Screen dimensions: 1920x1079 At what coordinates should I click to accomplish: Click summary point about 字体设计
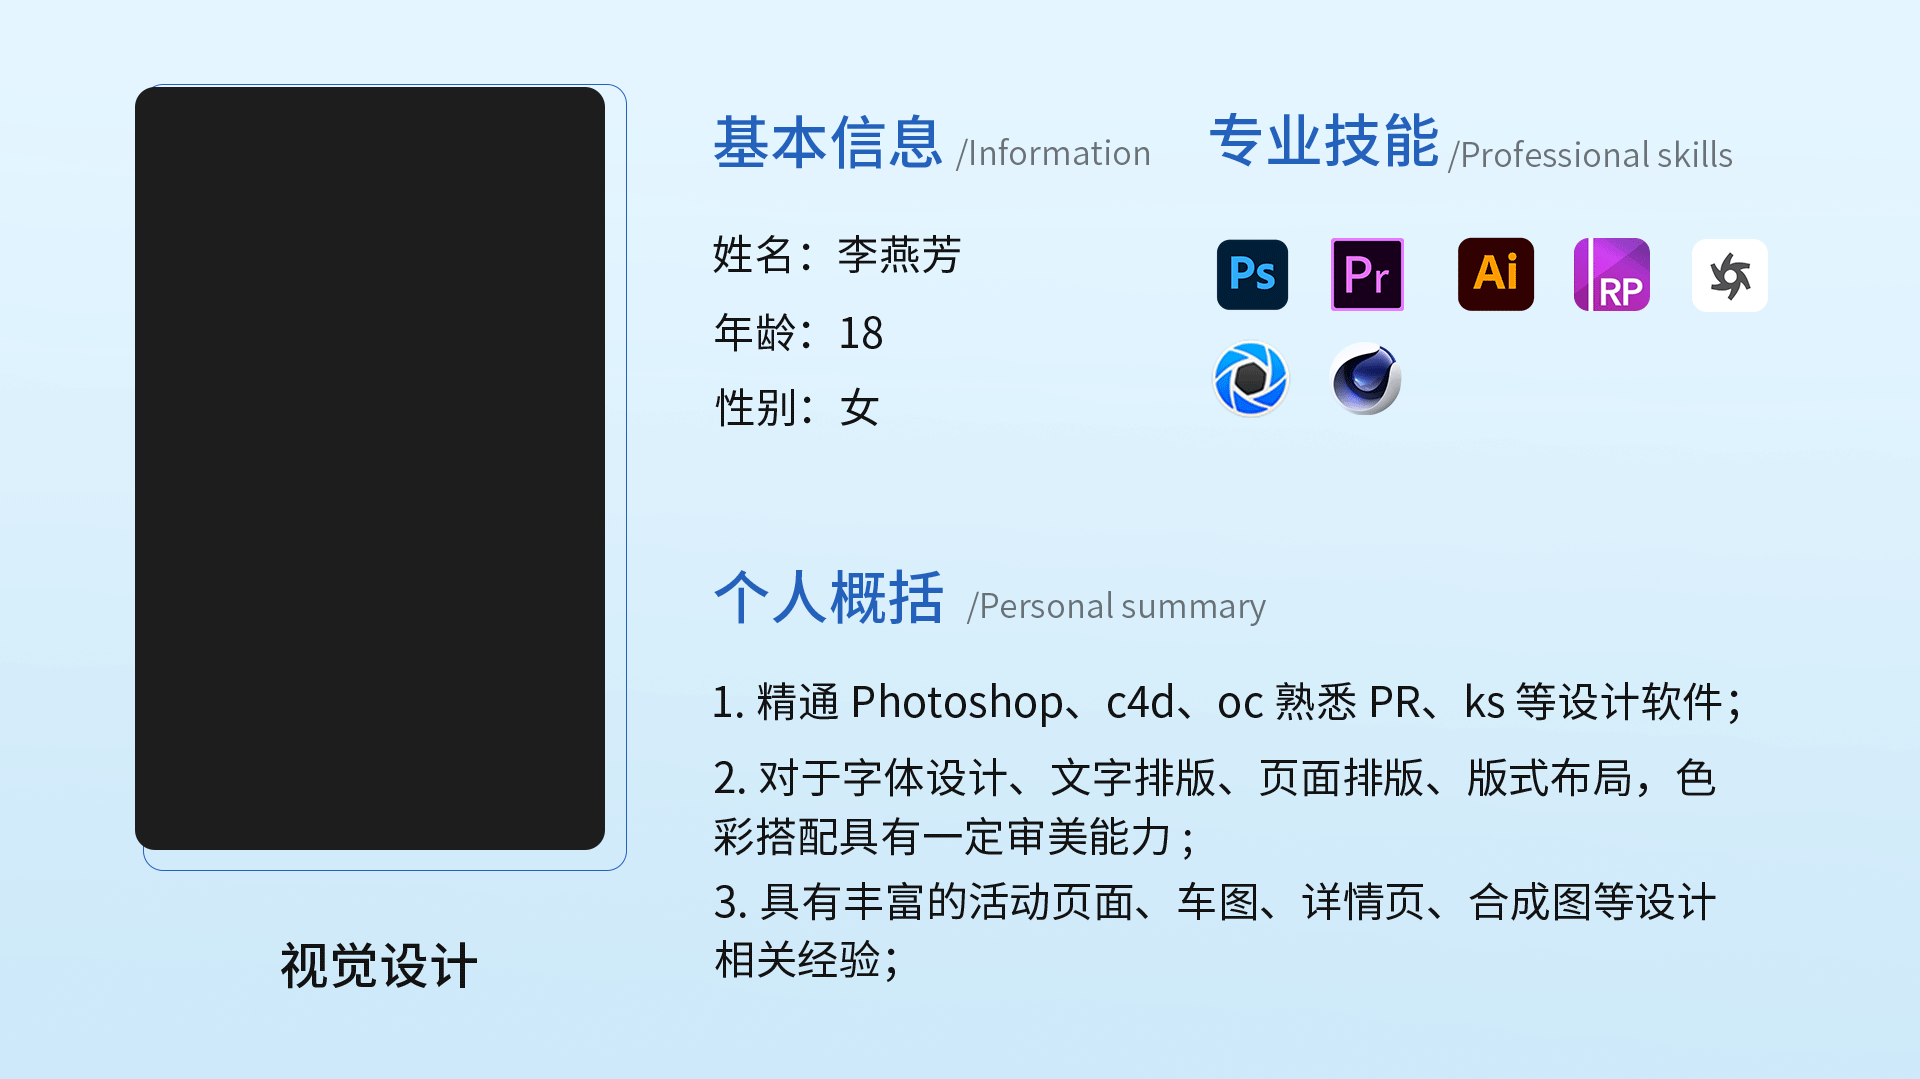click(1215, 807)
